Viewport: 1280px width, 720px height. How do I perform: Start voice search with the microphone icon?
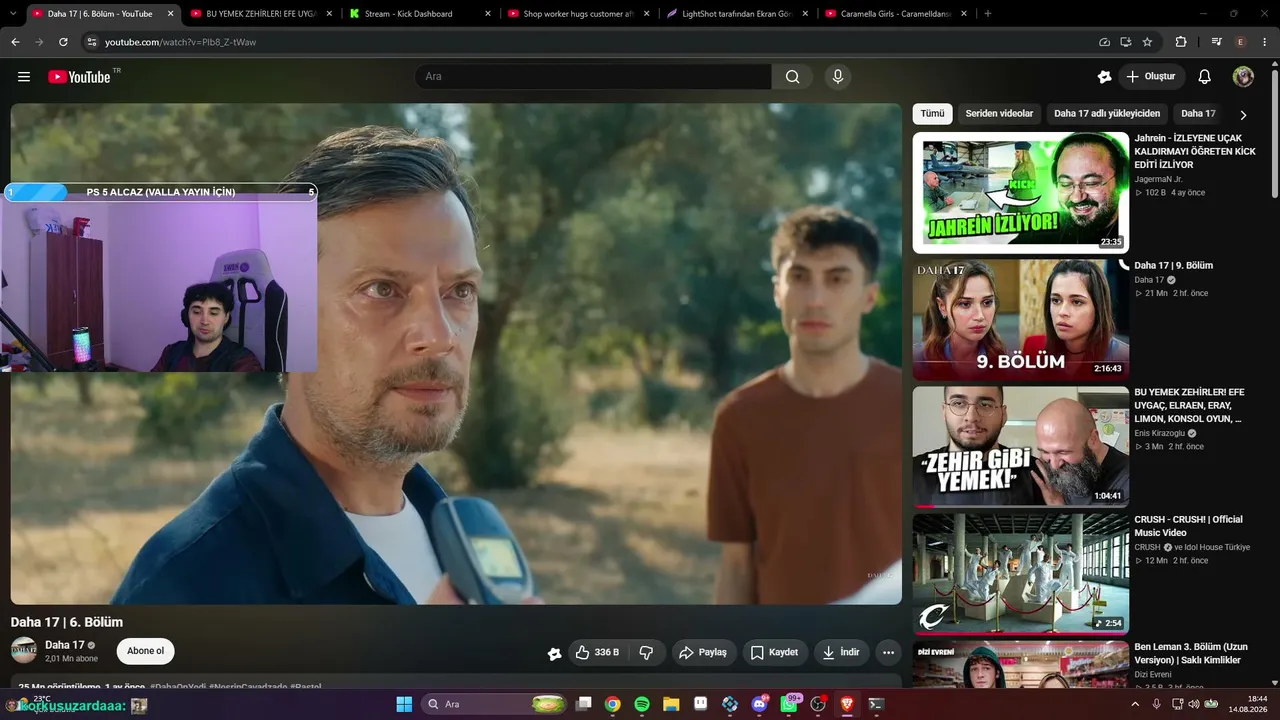(838, 77)
